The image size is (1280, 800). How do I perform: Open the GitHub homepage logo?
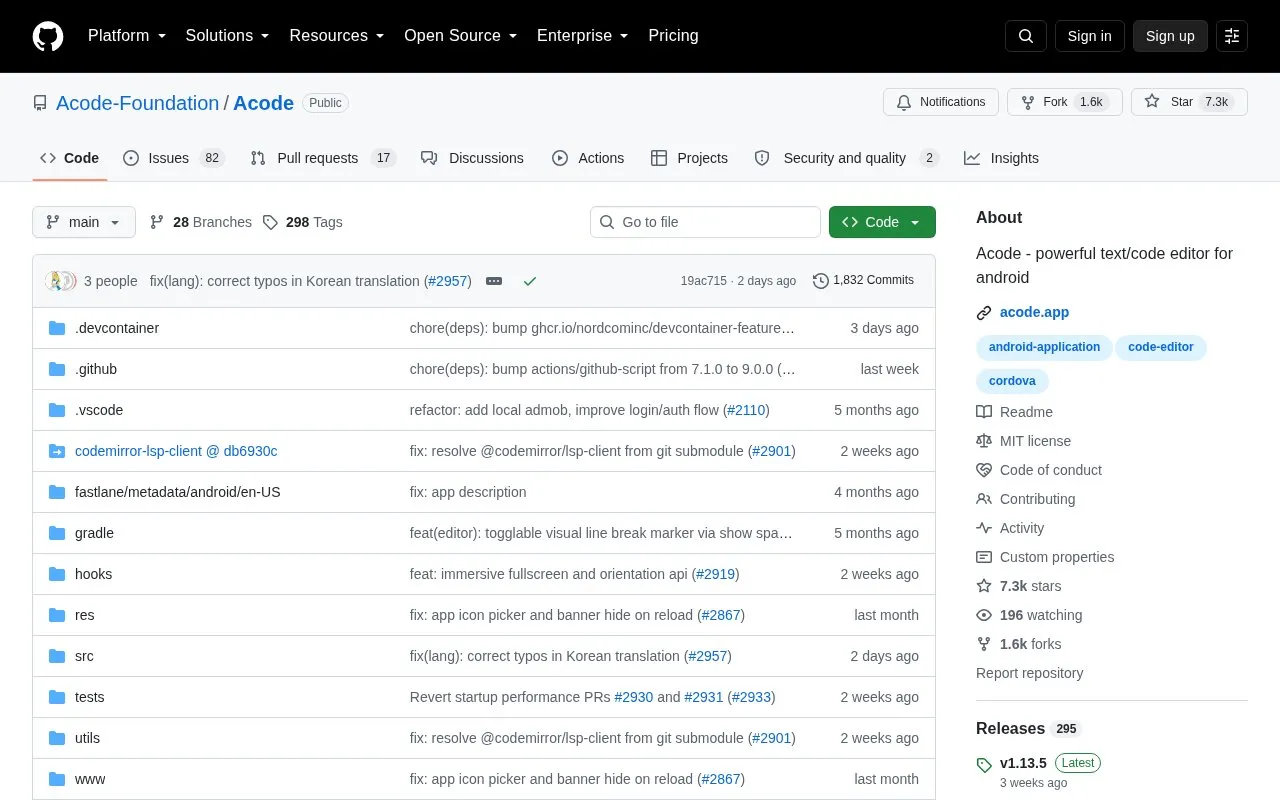[48, 36]
